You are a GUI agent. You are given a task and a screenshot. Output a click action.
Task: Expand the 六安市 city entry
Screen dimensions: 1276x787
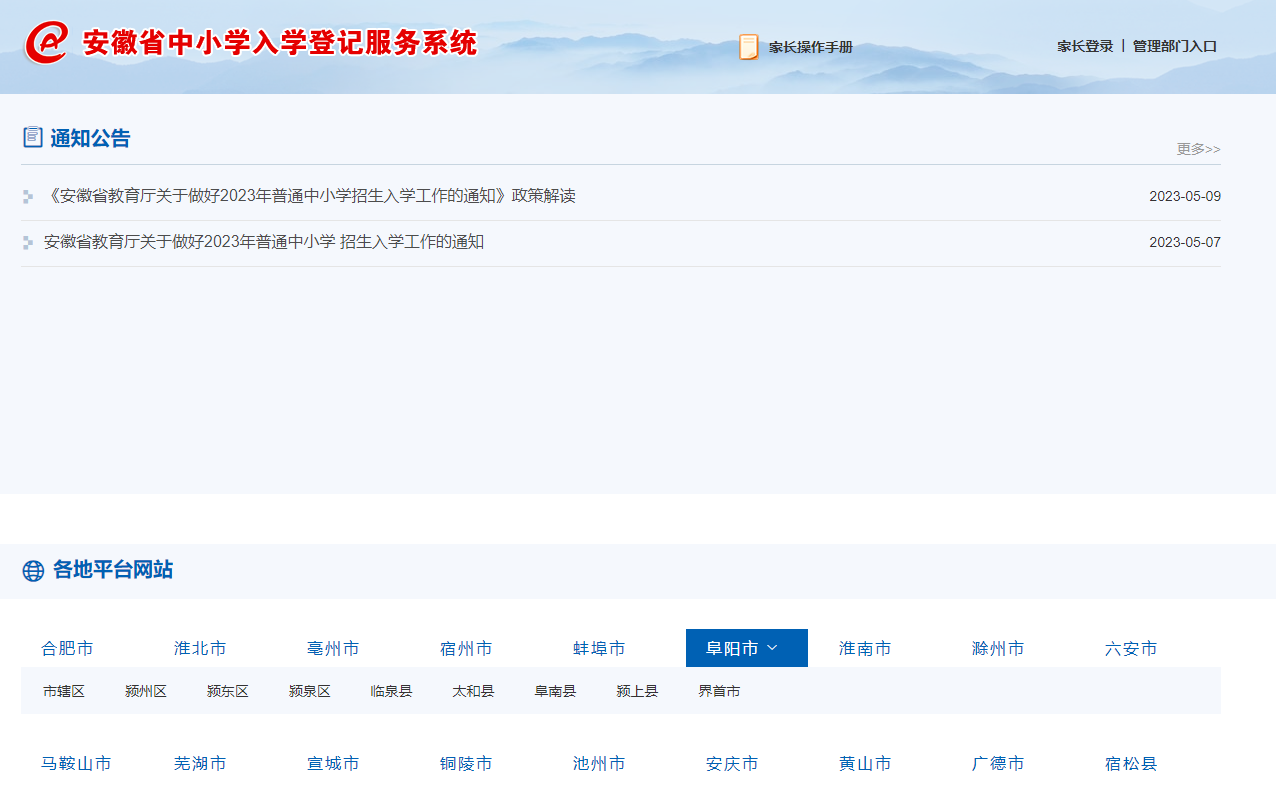(1131, 649)
